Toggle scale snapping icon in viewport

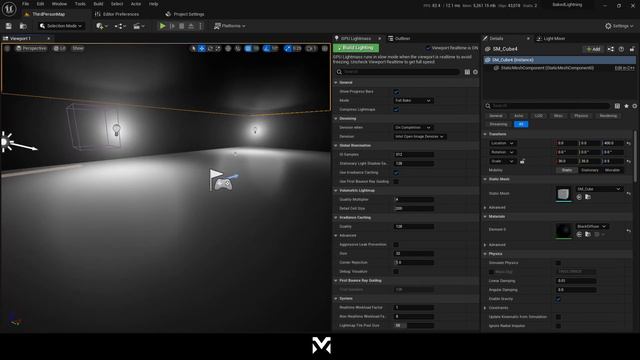(x=288, y=48)
